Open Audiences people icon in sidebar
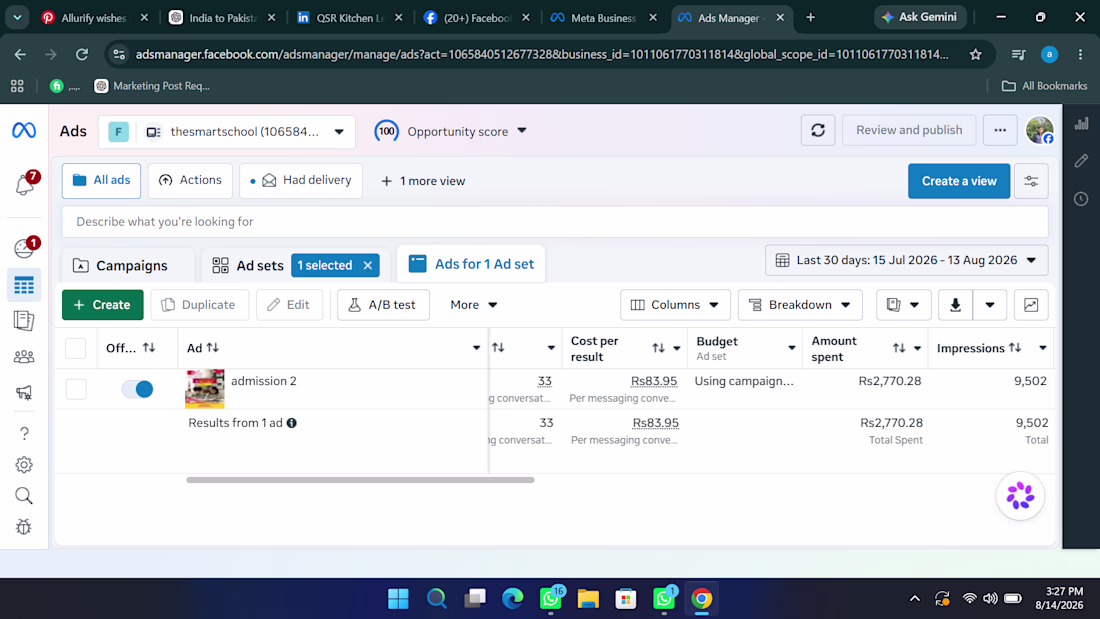 click(x=24, y=357)
